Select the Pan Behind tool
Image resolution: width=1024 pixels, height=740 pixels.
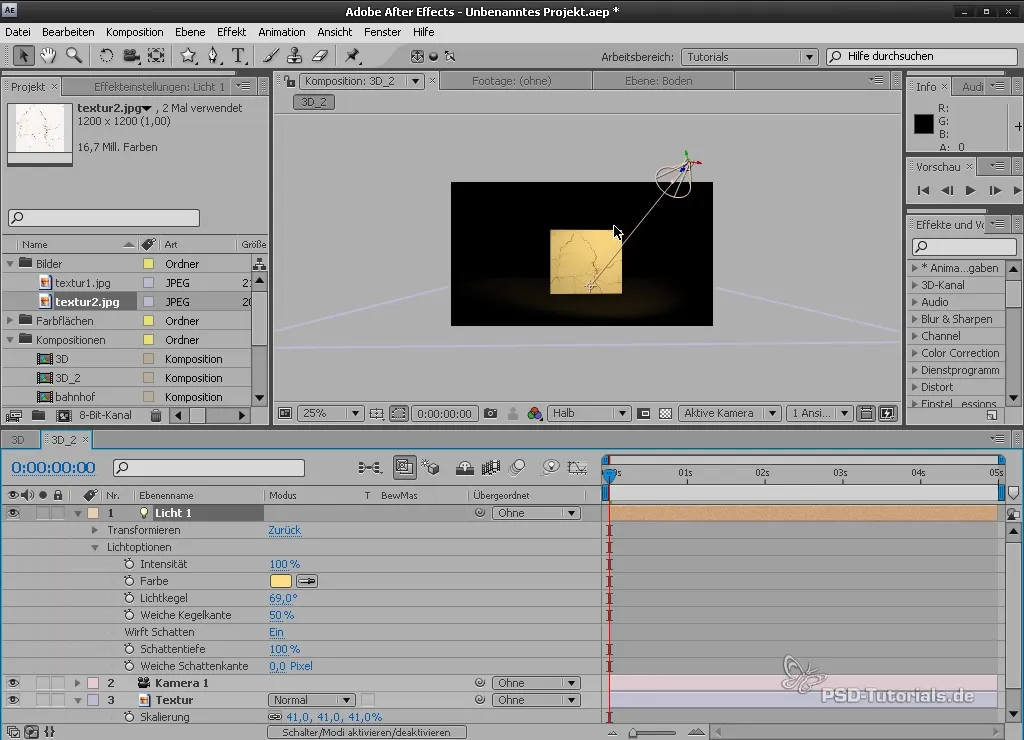tap(156, 56)
